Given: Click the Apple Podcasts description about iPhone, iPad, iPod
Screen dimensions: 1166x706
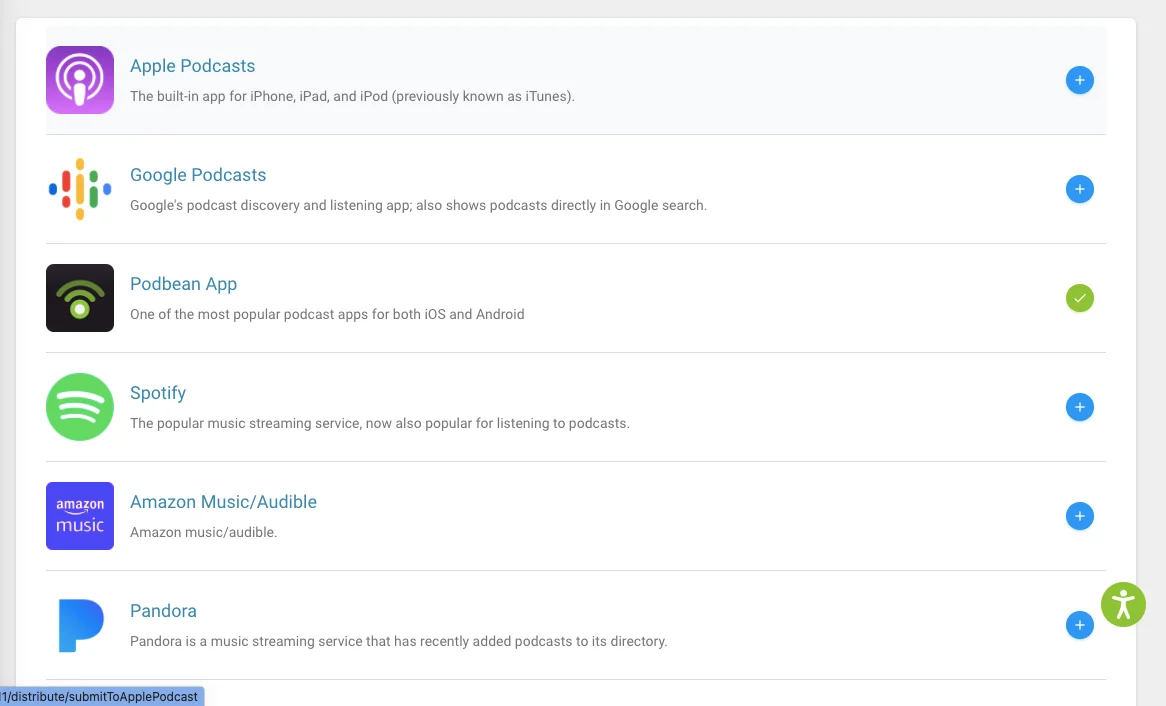Looking at the screenshot, I should (352, 96).
